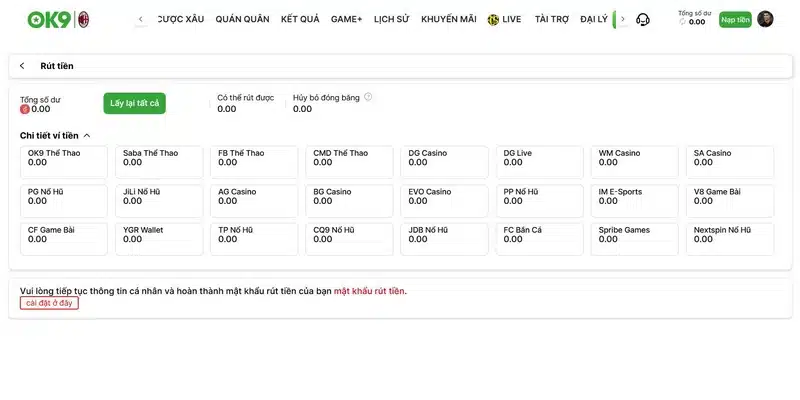Open the KẾT QUẢ menu item

click(300, 19)
